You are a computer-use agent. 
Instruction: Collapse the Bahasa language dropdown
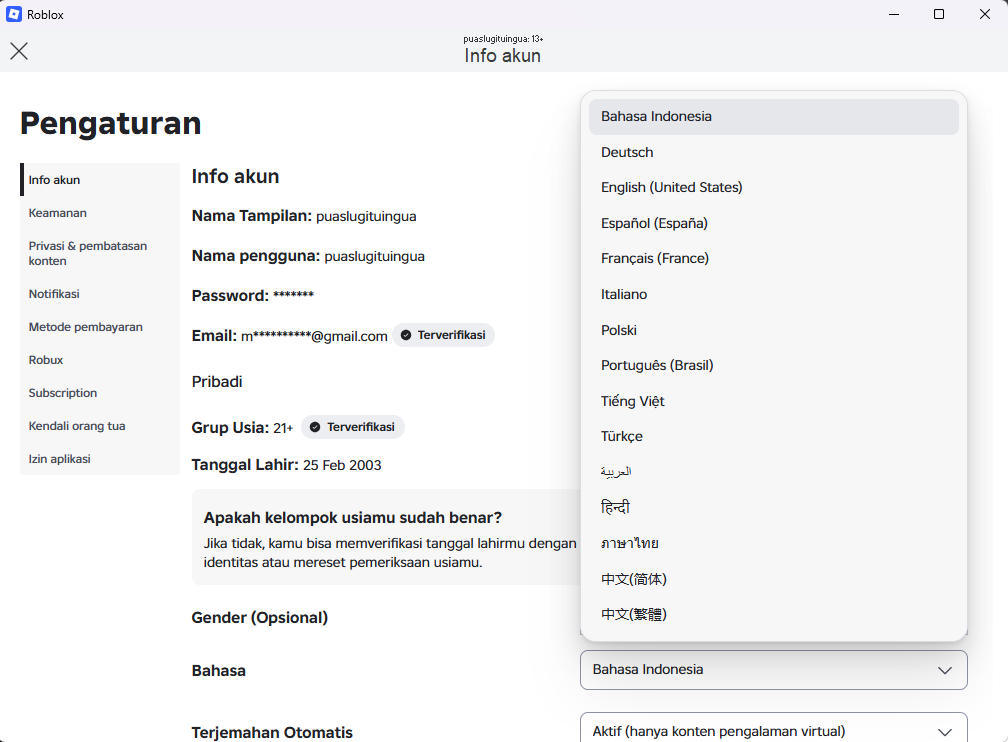coord(773,670)
